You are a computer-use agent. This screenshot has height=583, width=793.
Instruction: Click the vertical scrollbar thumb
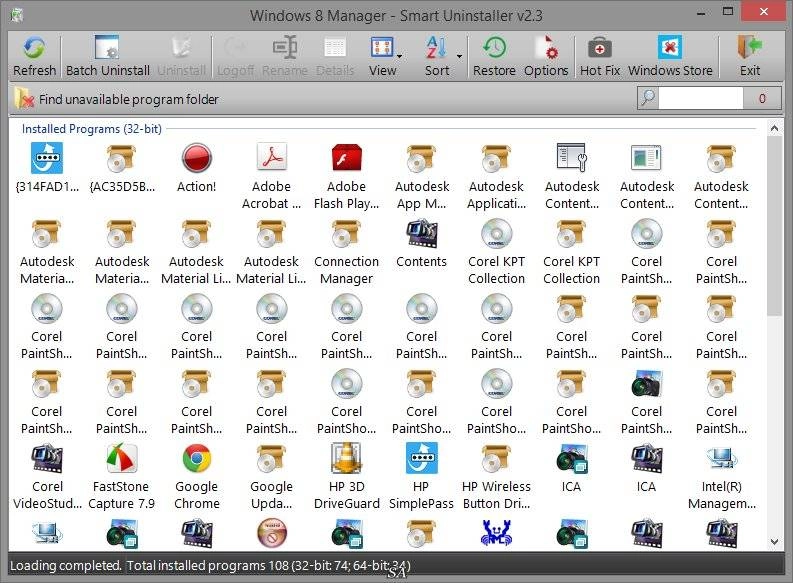pos(774,226)
